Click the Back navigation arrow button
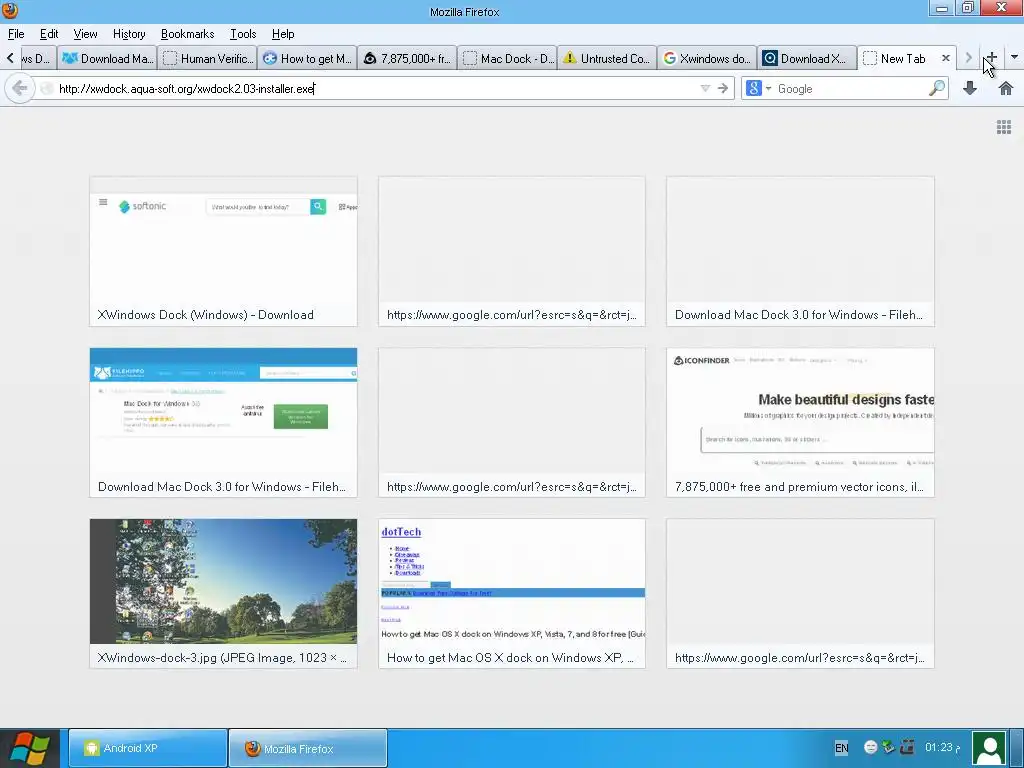This screenshot has height=768, width=1024. tap(20, 88)
